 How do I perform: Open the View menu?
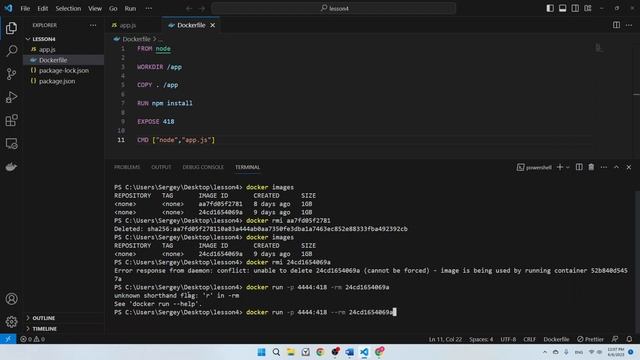pyautogui.click(x=95, y=8)
